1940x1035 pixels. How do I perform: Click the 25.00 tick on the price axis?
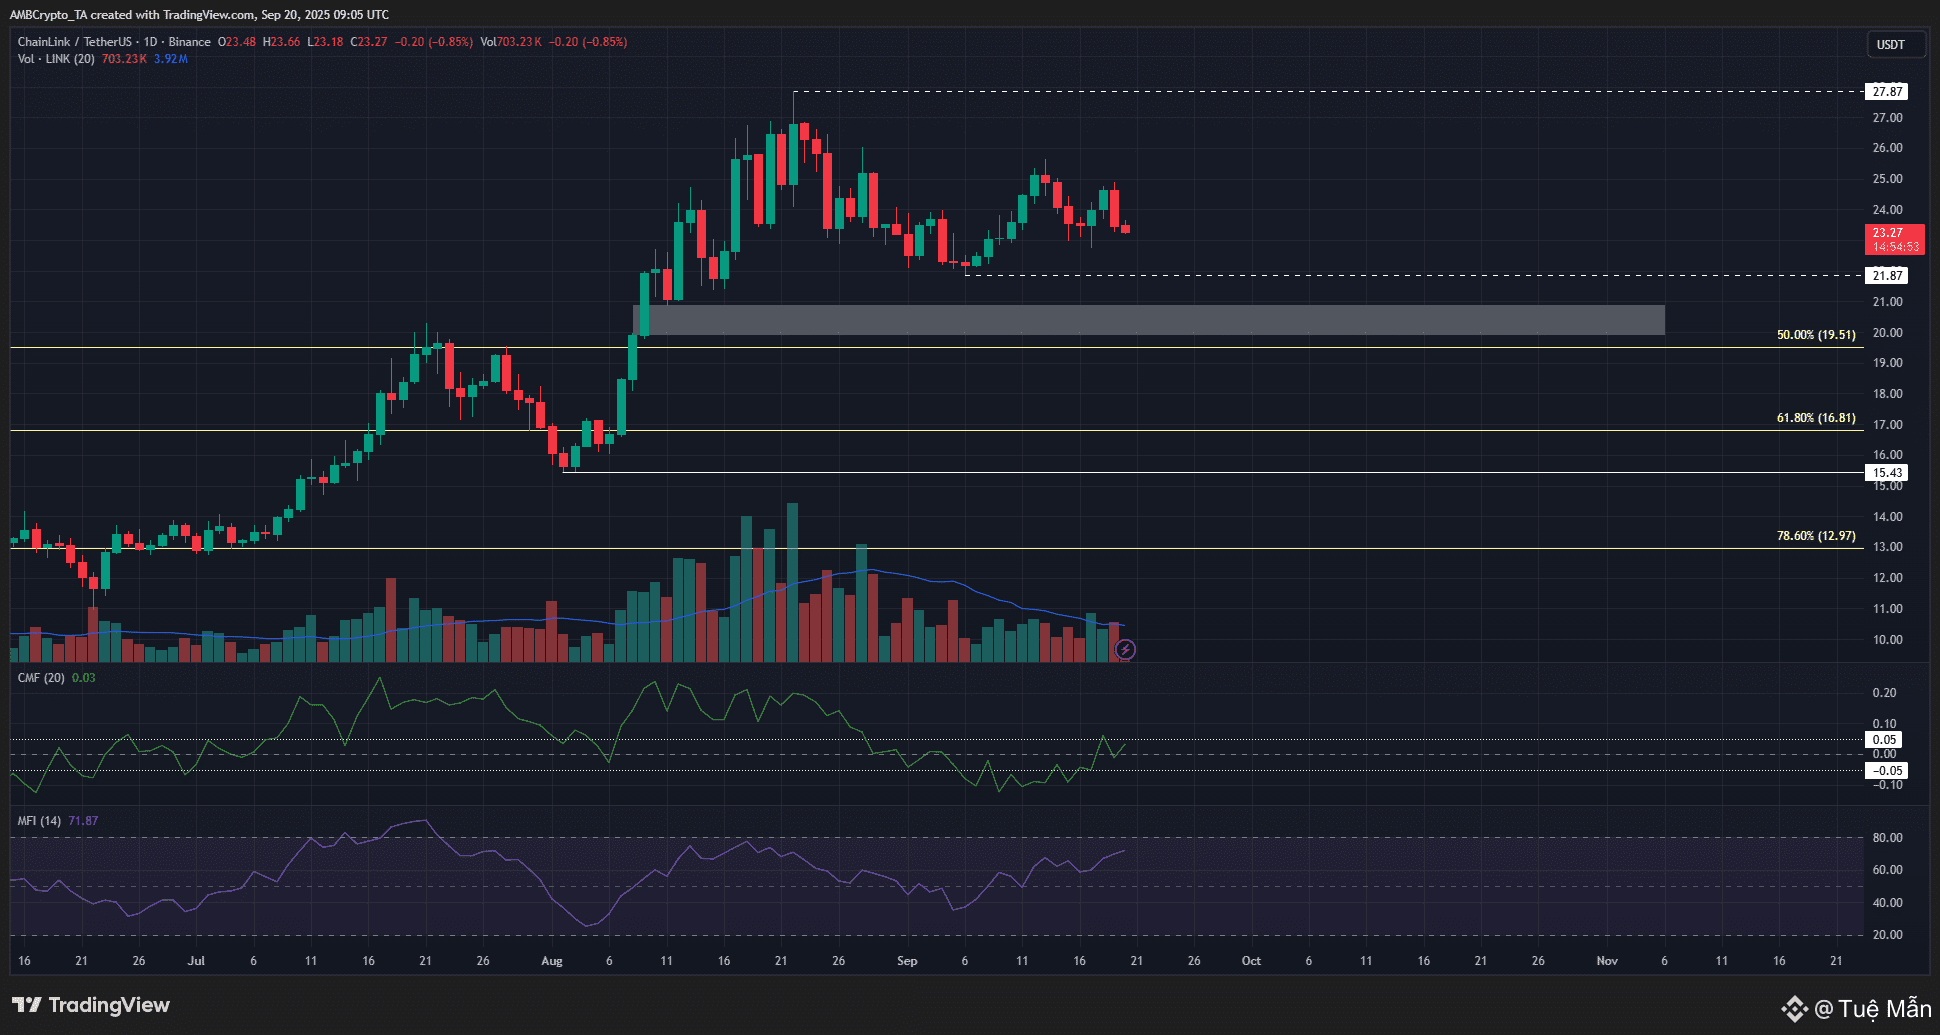click(x=1888, y=179)
